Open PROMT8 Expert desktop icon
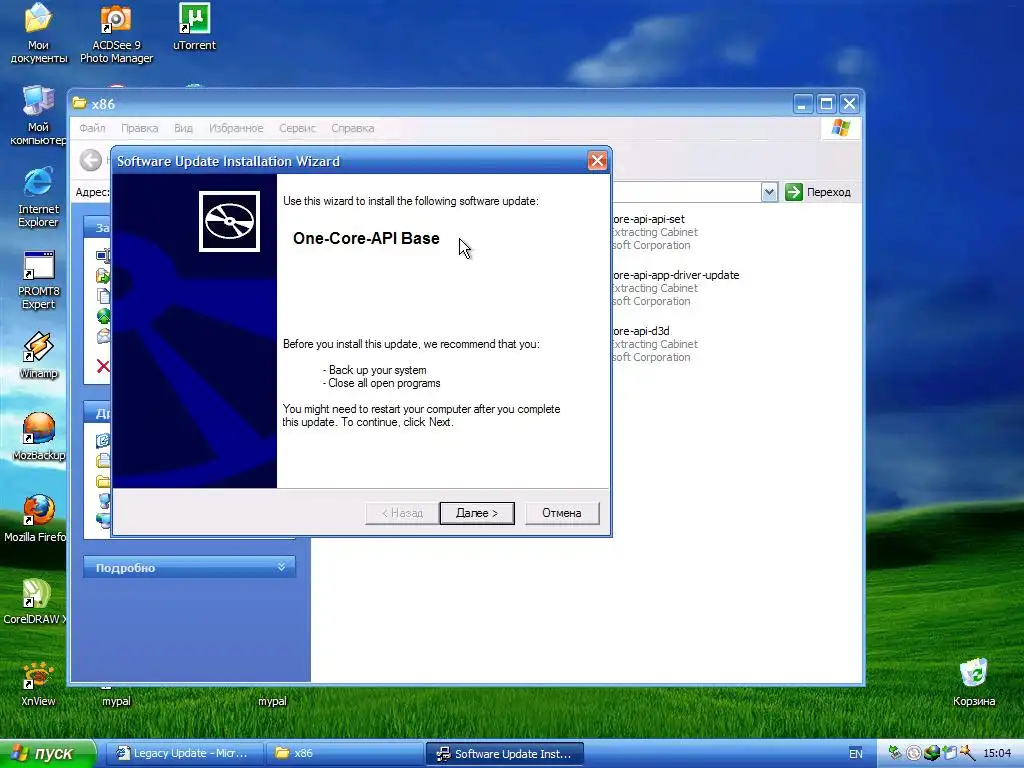The width and height of the screenshot is (1024, 768). click(38, 280)
